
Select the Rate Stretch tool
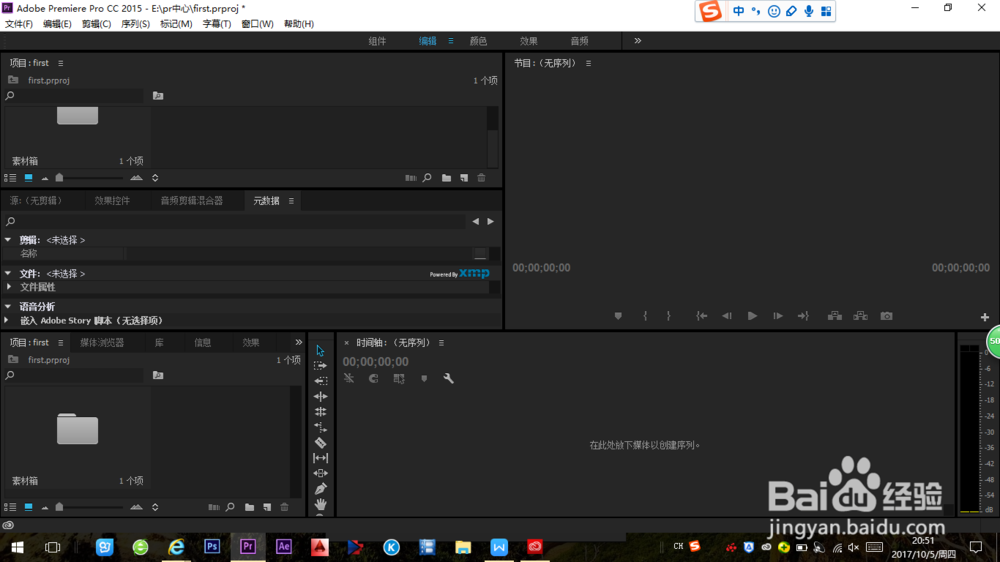[320, 427]
